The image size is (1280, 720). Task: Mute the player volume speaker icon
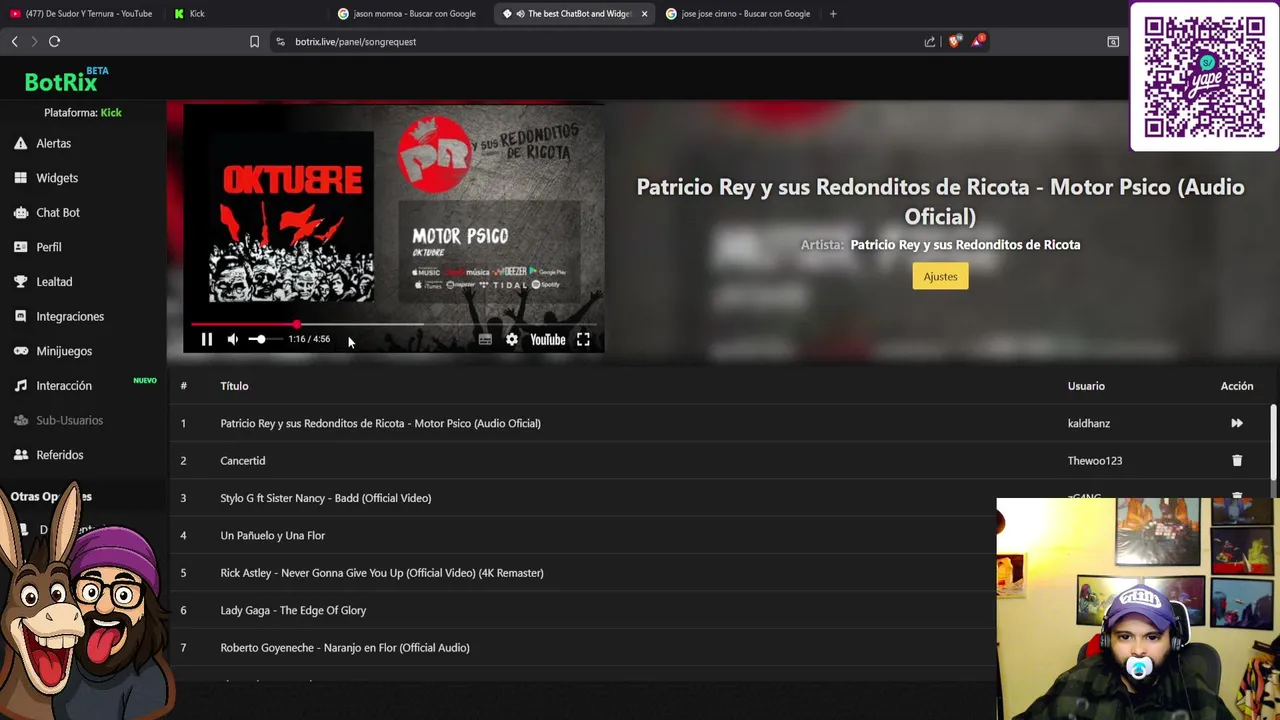click(x=233, y=340)
